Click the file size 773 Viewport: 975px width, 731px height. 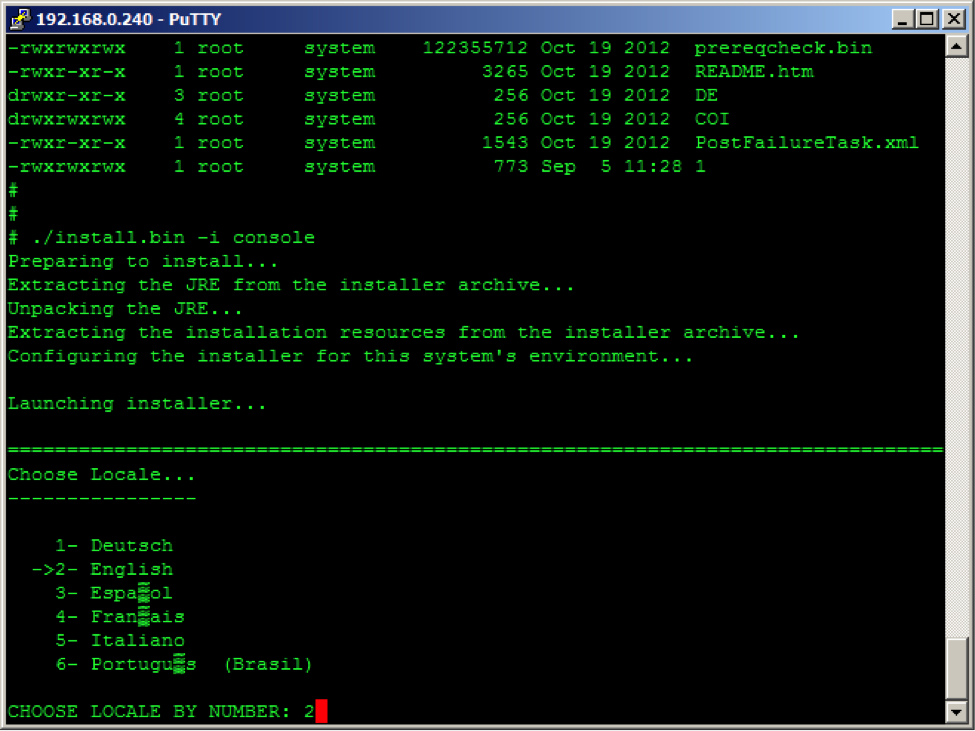[x=511, y=167]
